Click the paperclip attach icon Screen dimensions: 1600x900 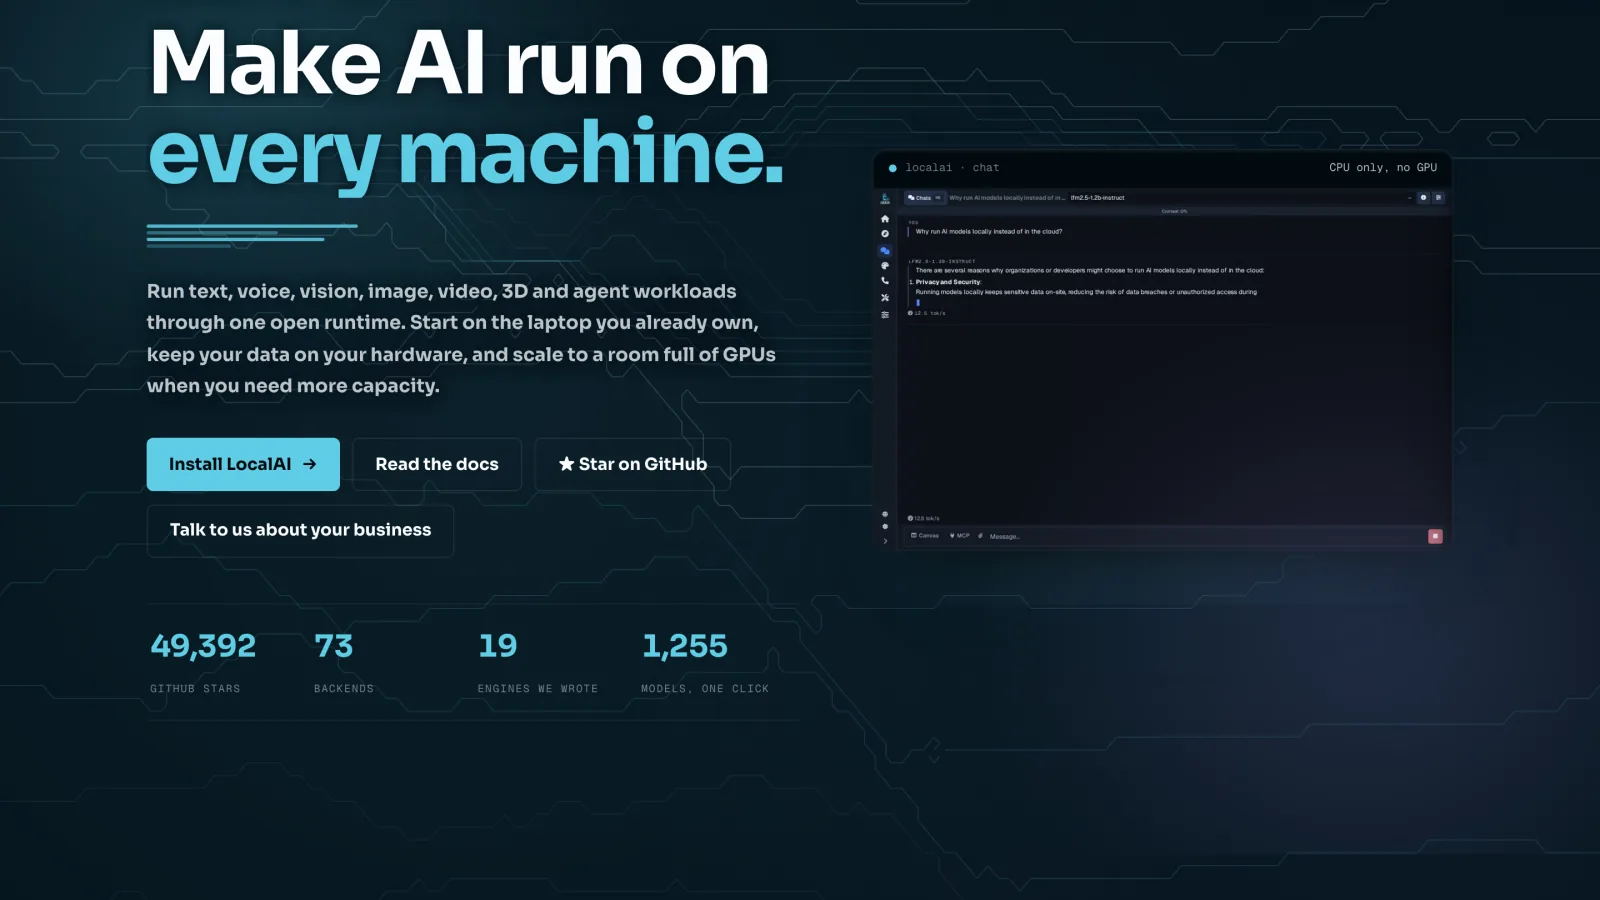[981, 536]
